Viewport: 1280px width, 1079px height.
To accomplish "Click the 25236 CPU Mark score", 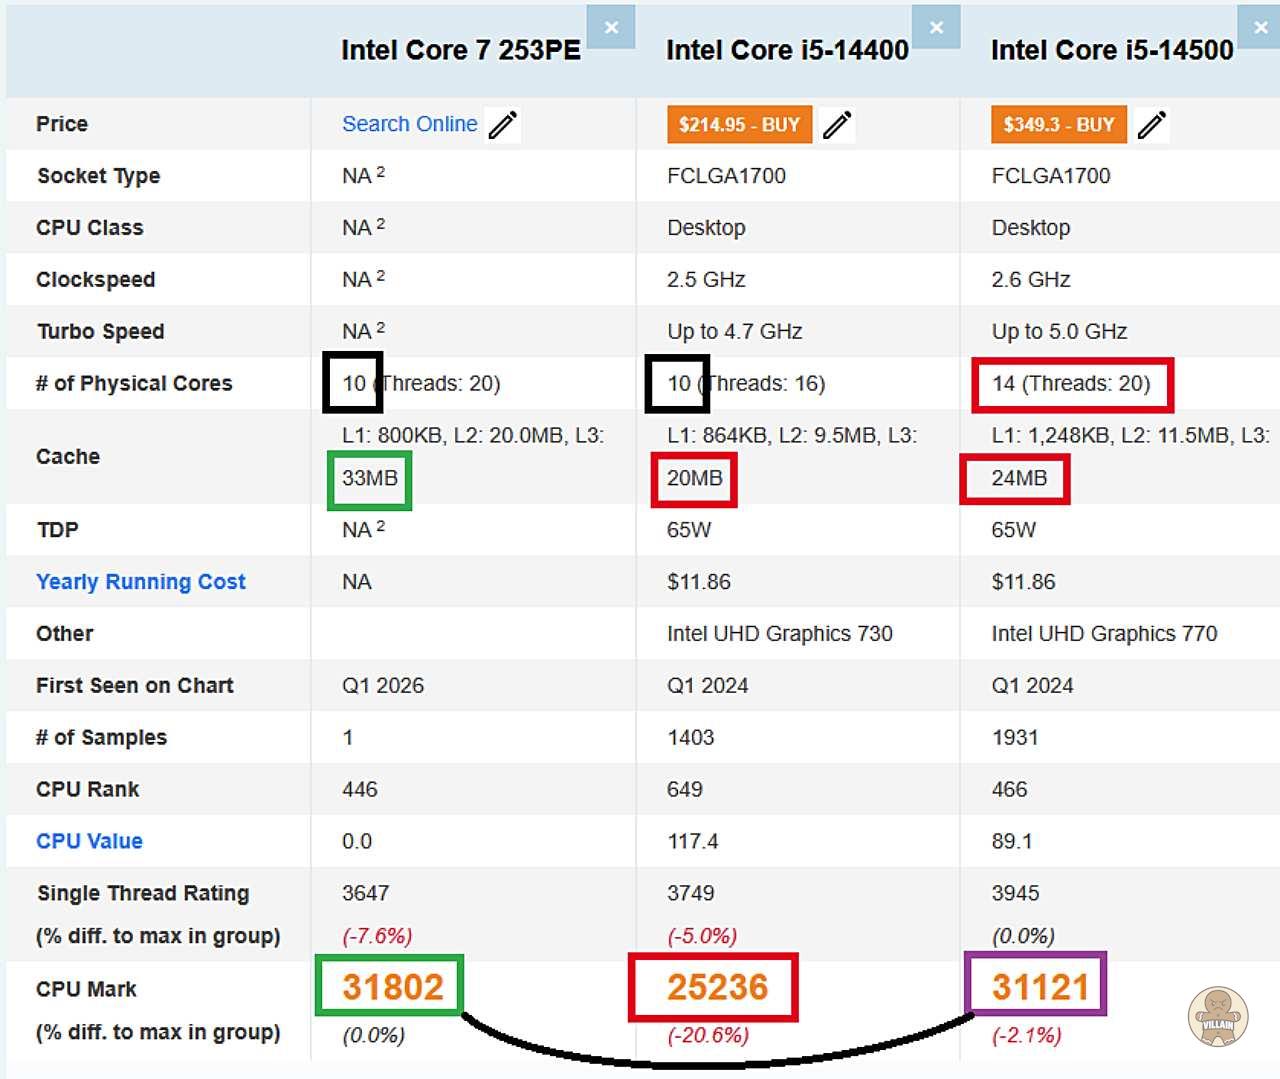I will pos(717,987).
